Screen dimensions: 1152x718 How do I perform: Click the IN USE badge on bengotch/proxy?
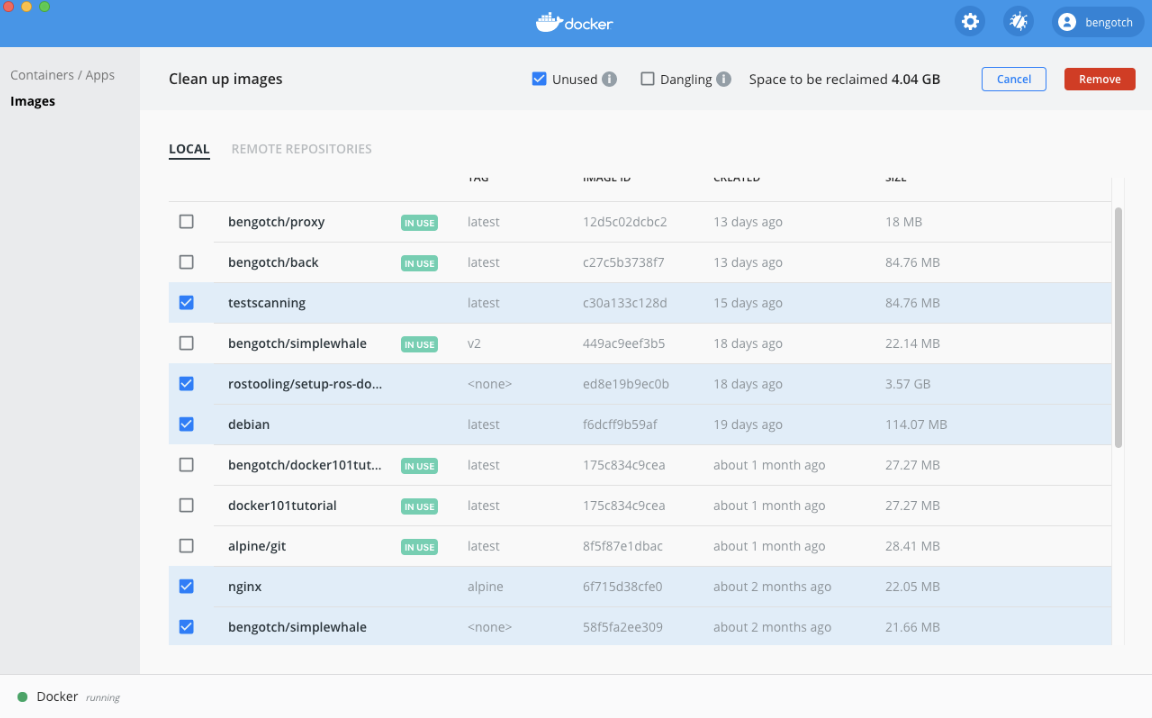click(x=419, y=223)
